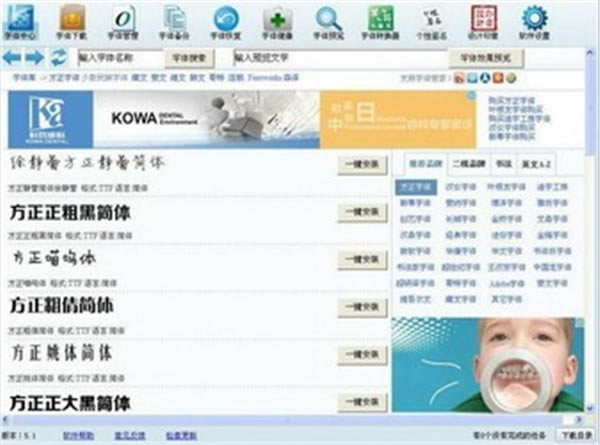Open the 字体转换器 font converter icon
Viewport: 600px width, 445px height.
pos(380,20)
